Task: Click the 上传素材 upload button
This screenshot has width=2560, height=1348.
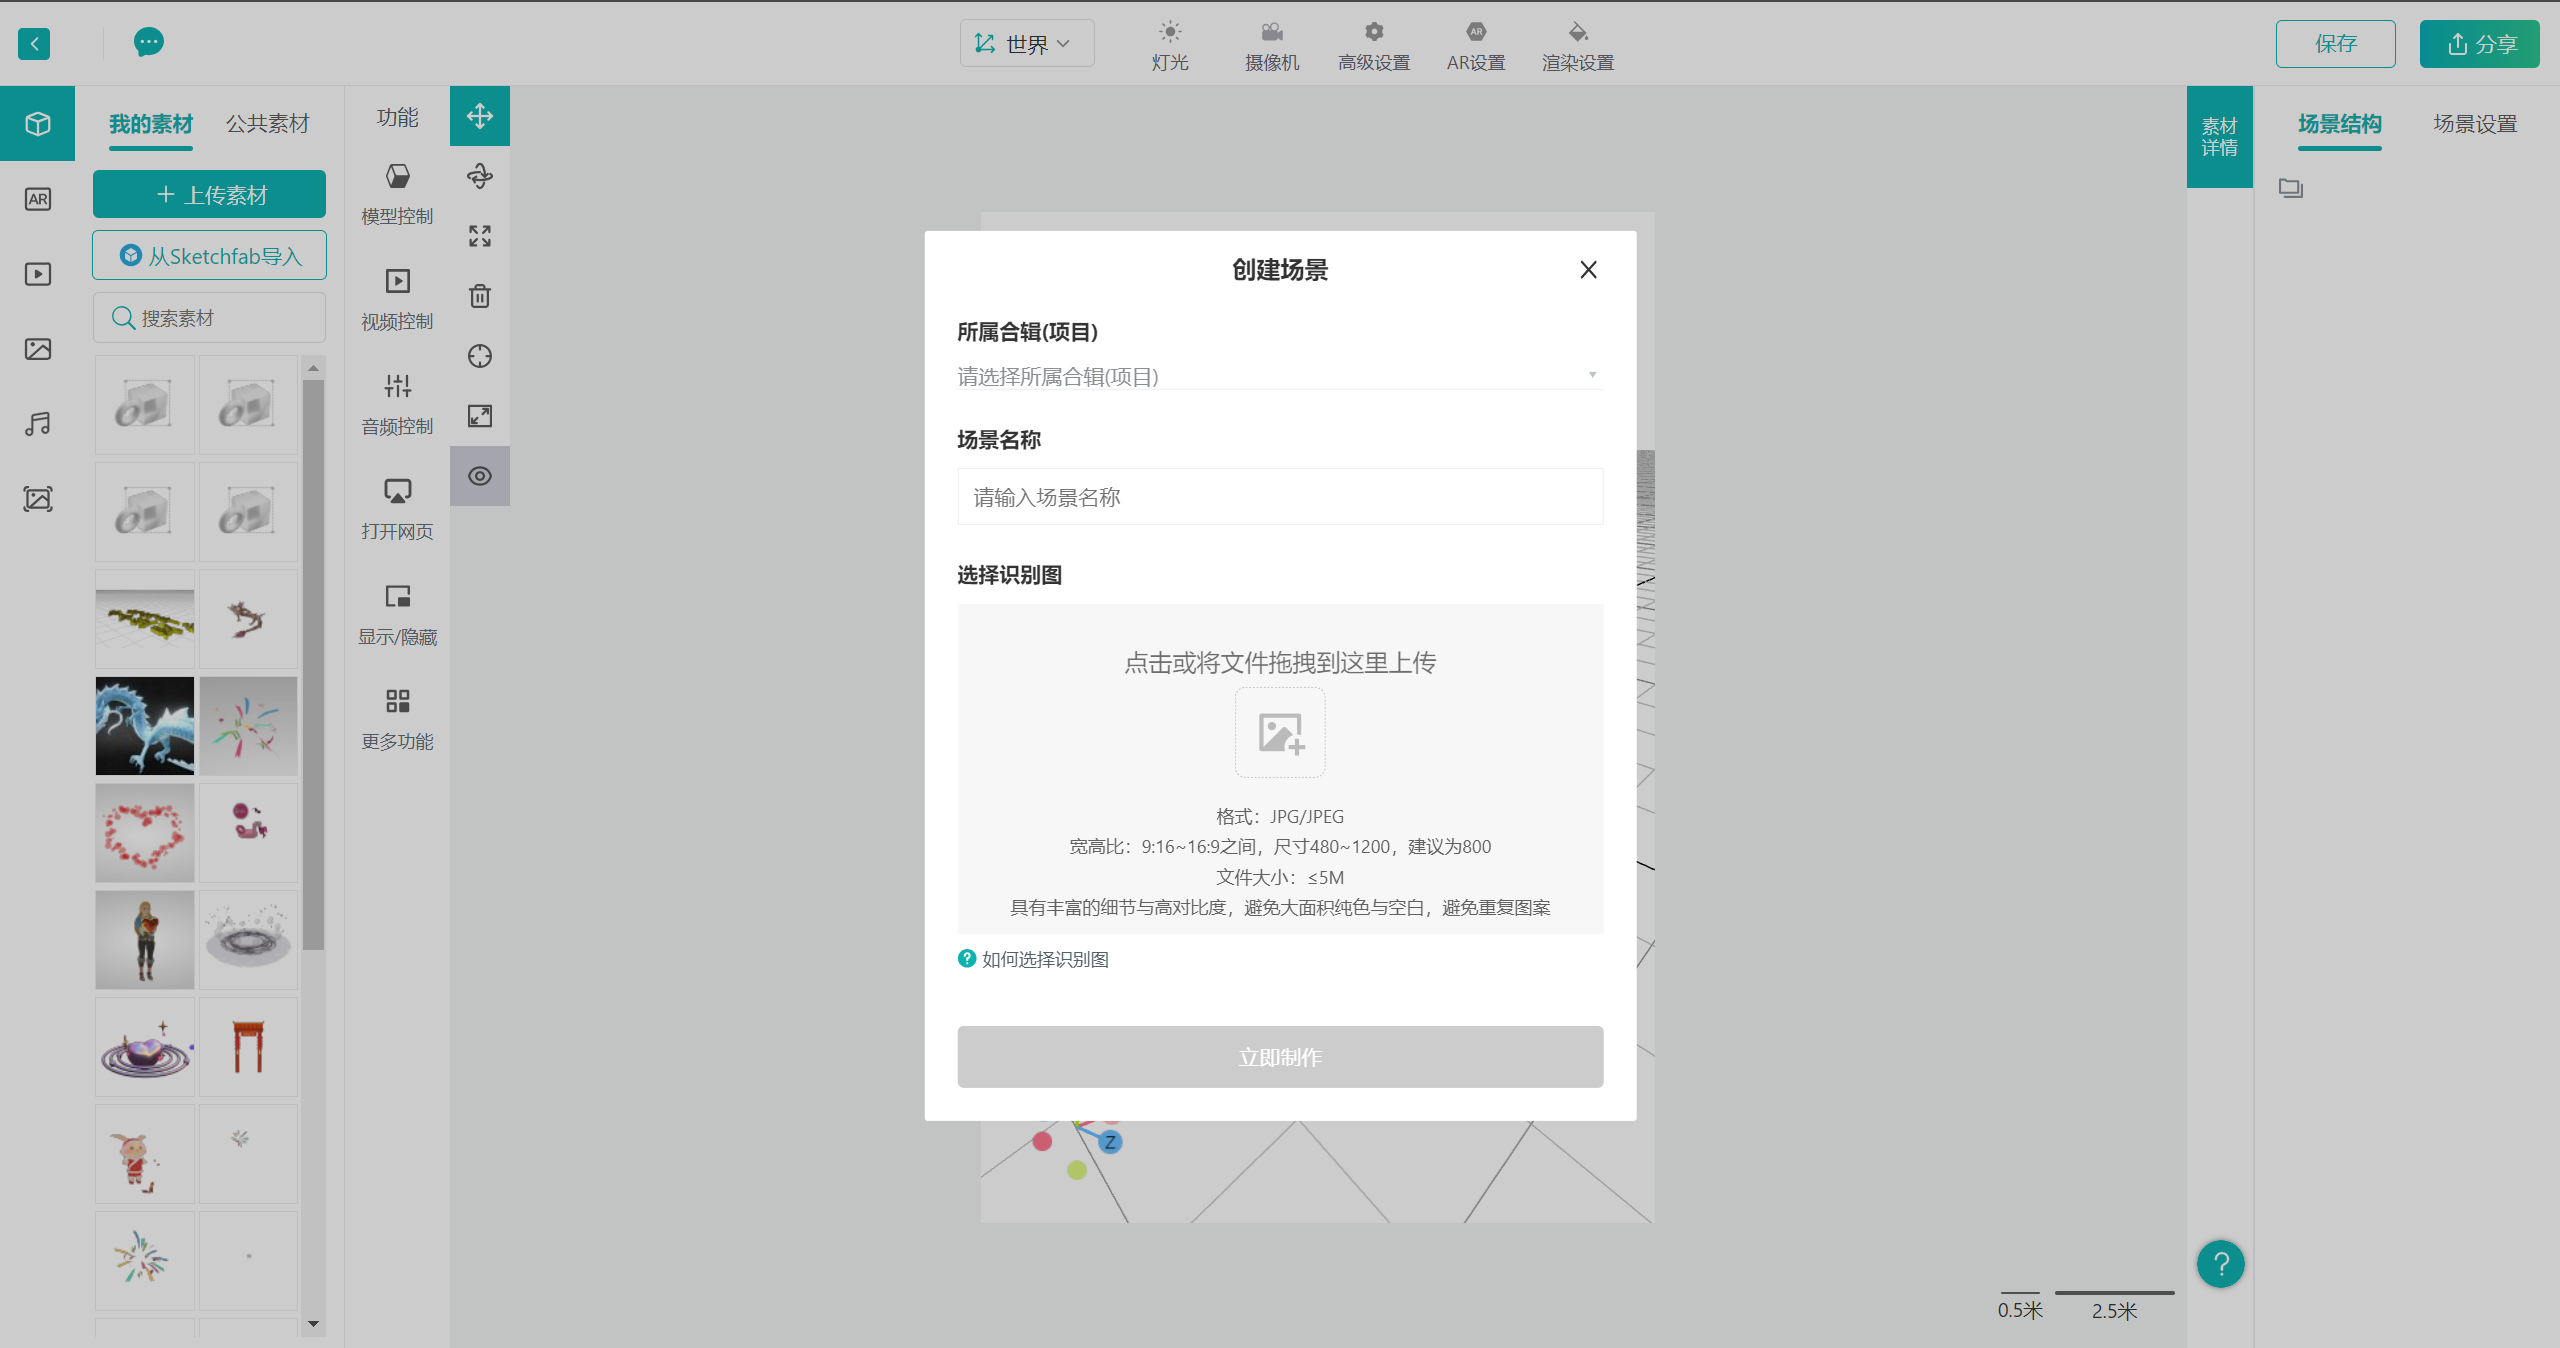Action: point(209,194)
